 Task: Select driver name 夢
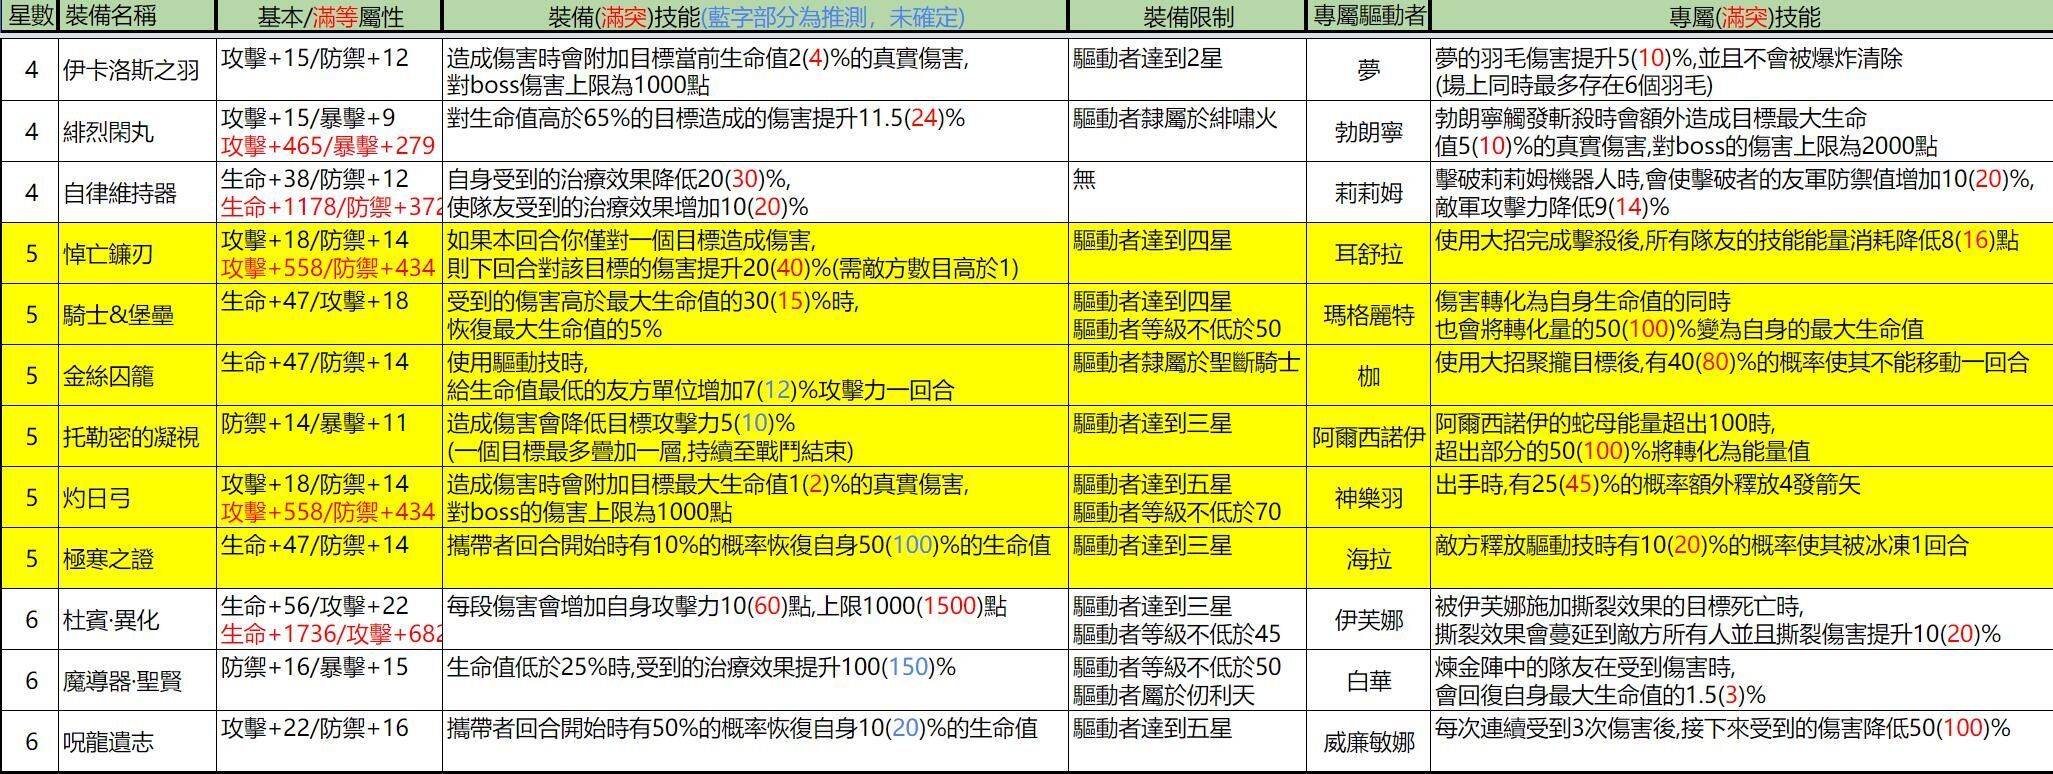click(1368, 70)
